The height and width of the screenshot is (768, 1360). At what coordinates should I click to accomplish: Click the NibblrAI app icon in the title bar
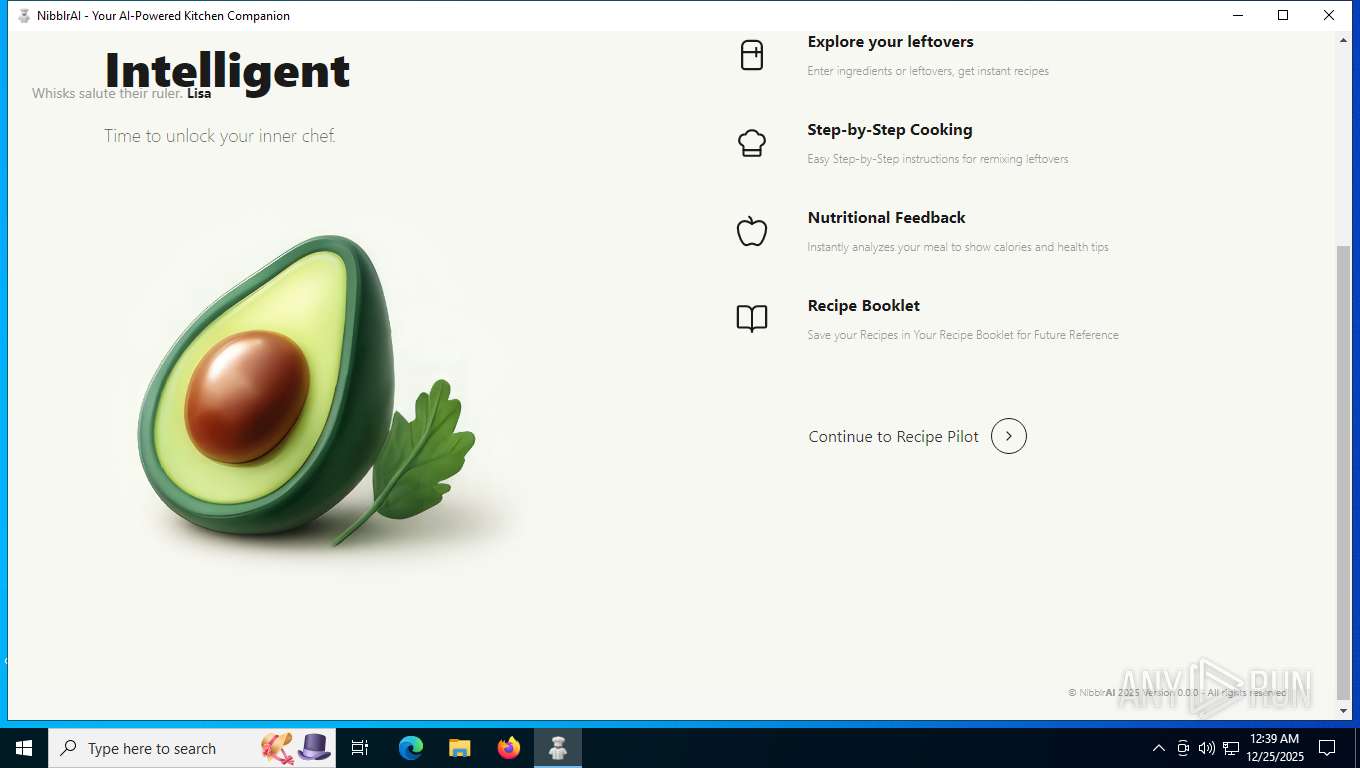(x=24, y=15)
